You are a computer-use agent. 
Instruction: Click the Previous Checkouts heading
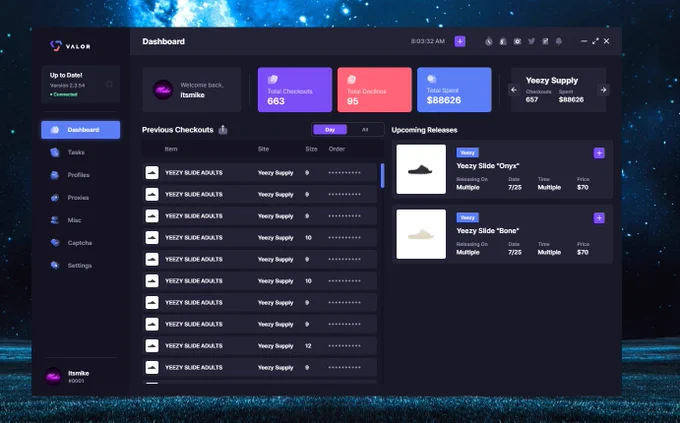(x=178, y=130)
